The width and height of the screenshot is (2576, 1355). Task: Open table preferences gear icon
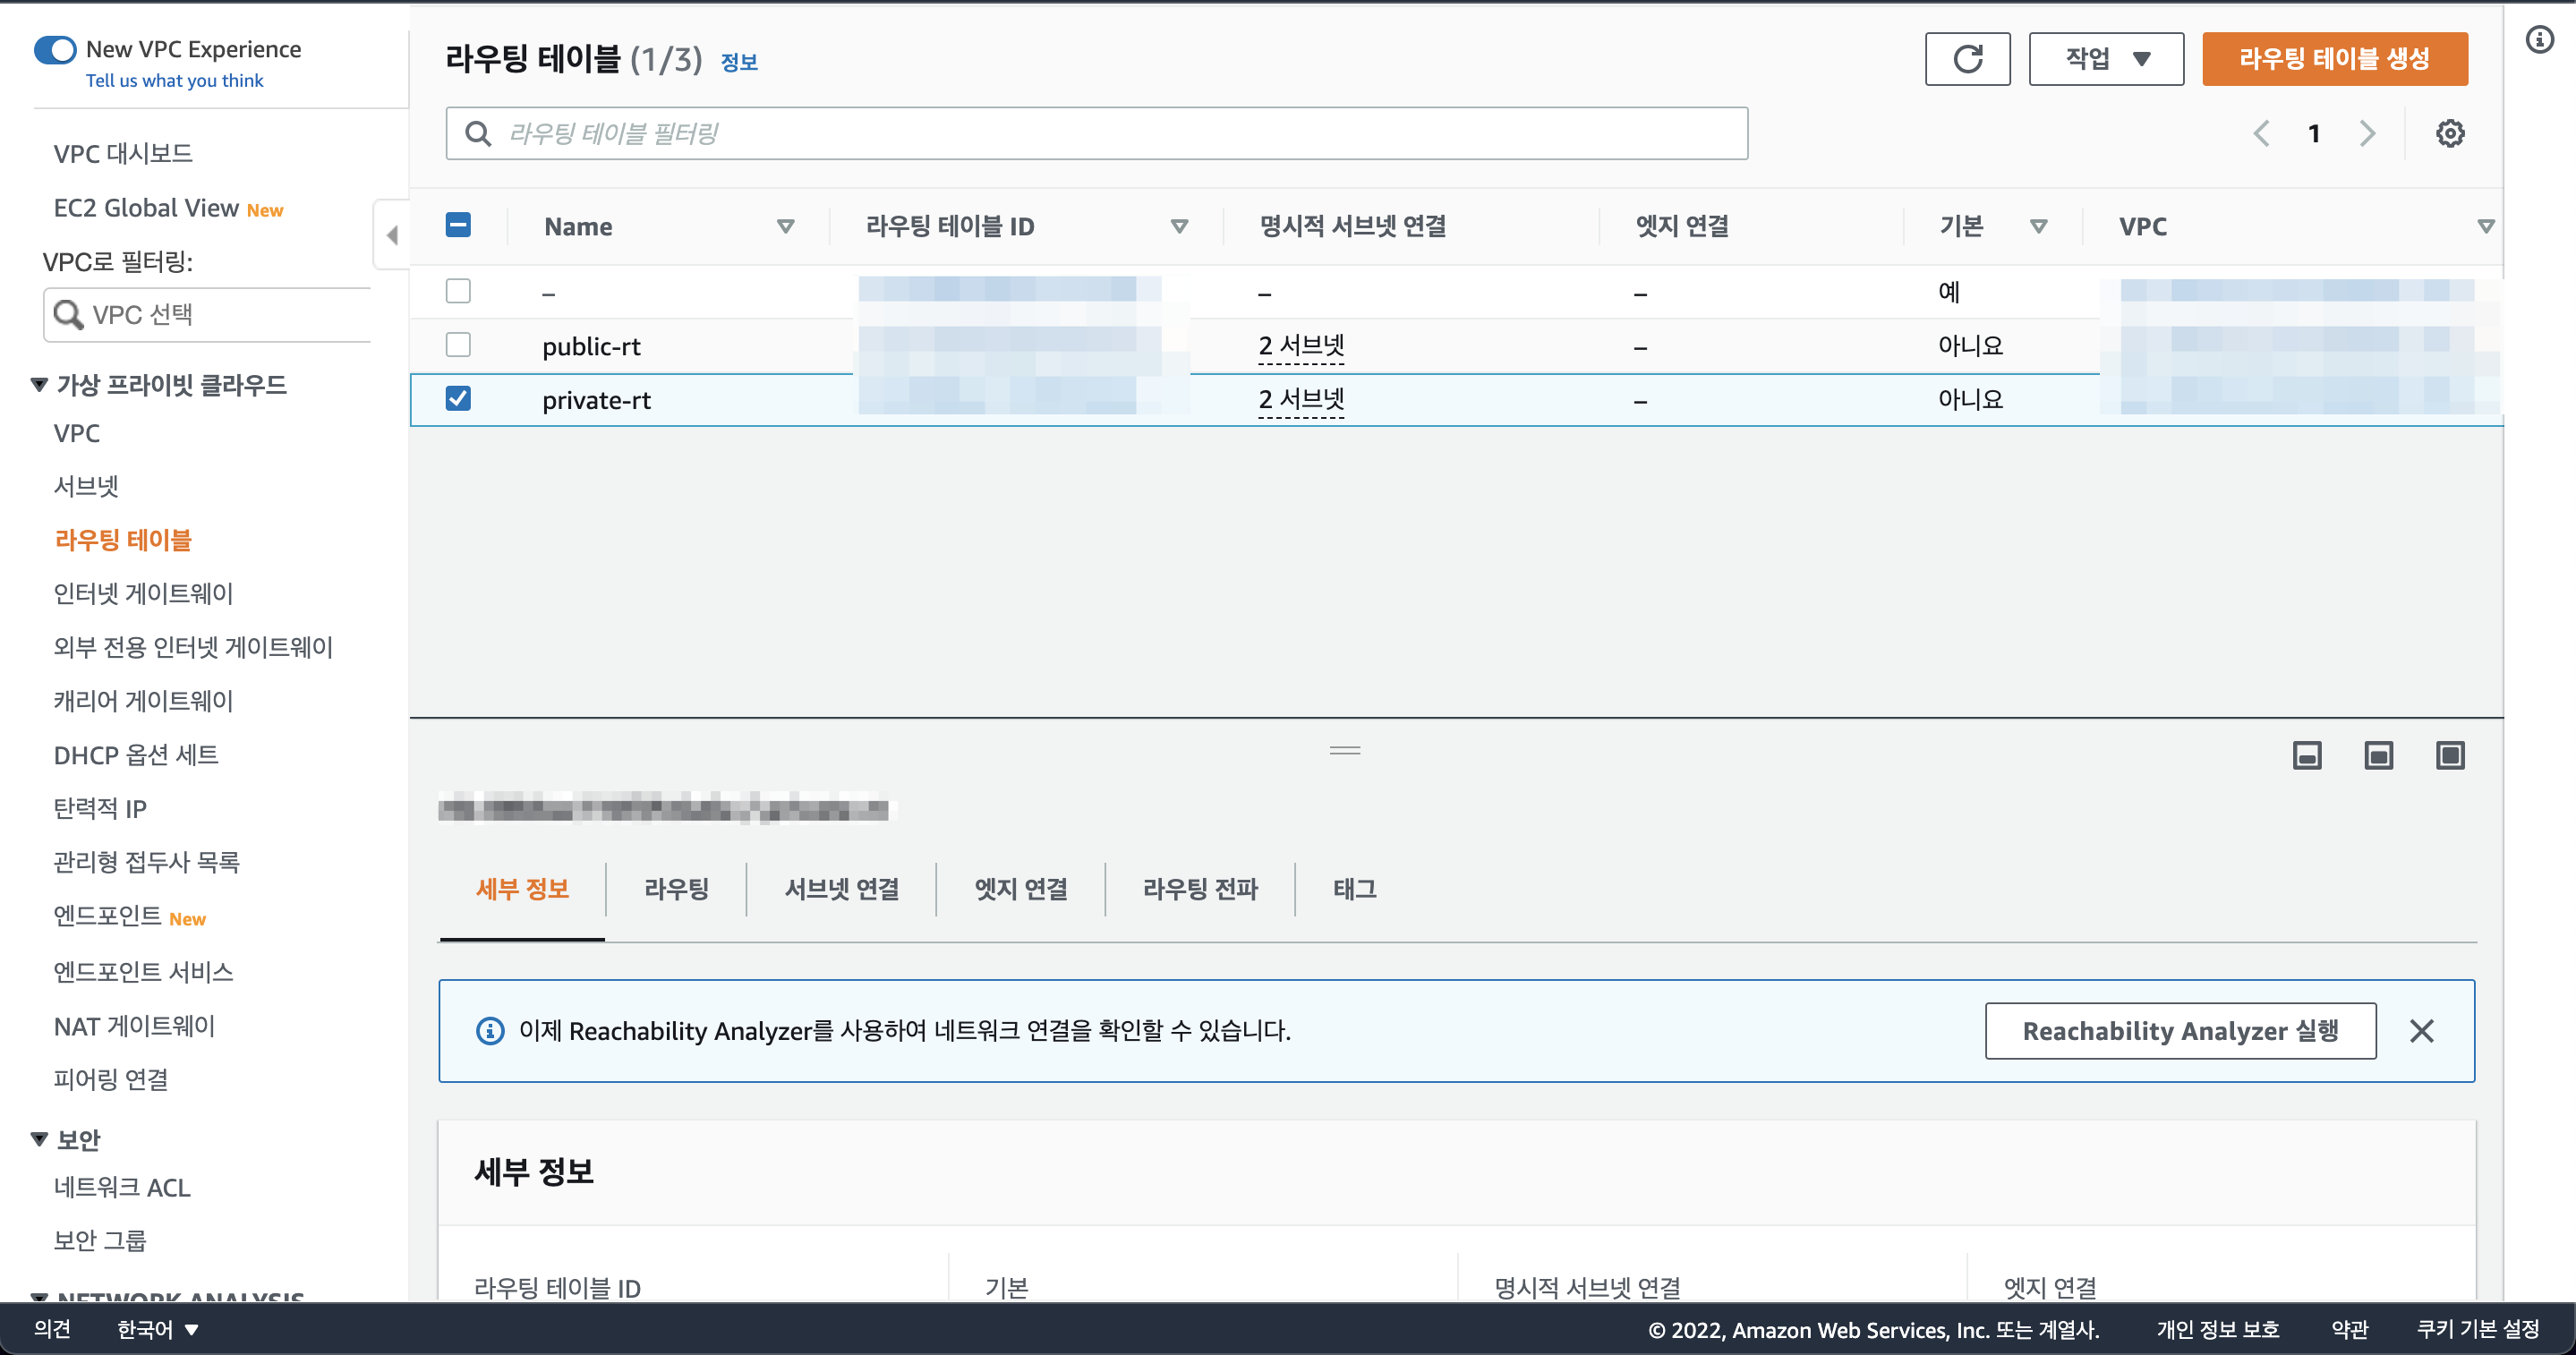click(x=2450, y=133)
